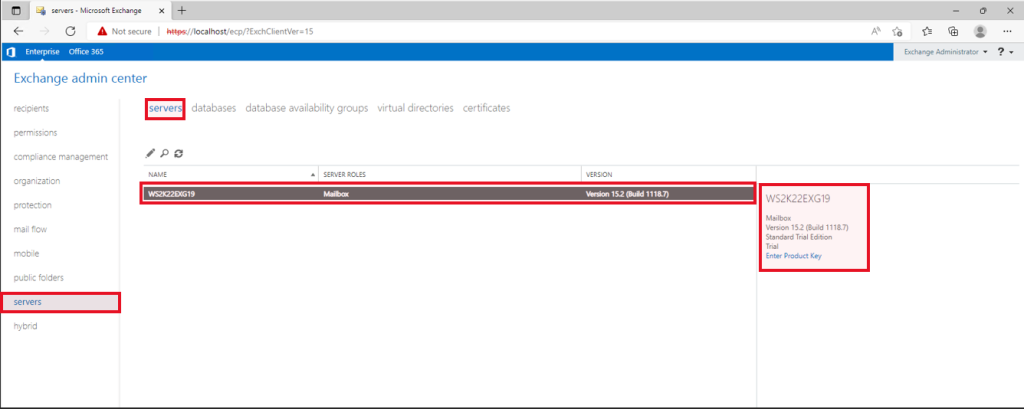Viewport: 1024px width, 409px height.
Task: Click the WS2K22EXG19 heading in details pane
Action: [797, 198]
